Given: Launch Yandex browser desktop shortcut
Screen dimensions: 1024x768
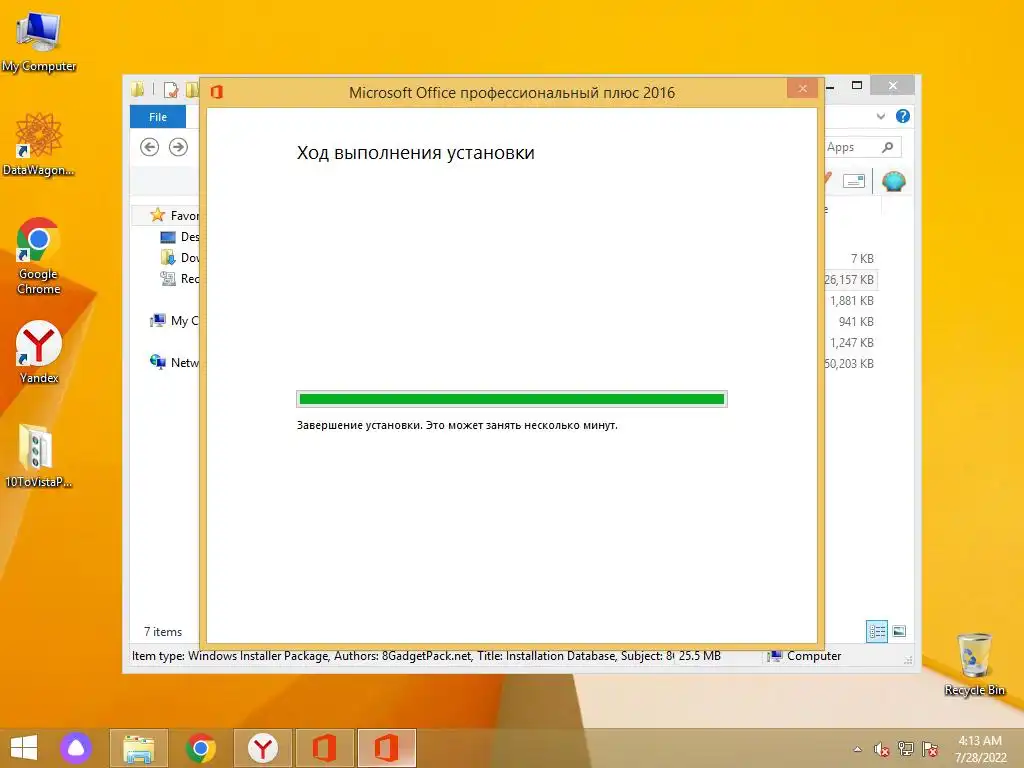Looking at the screenshot, I should [39, 352].
